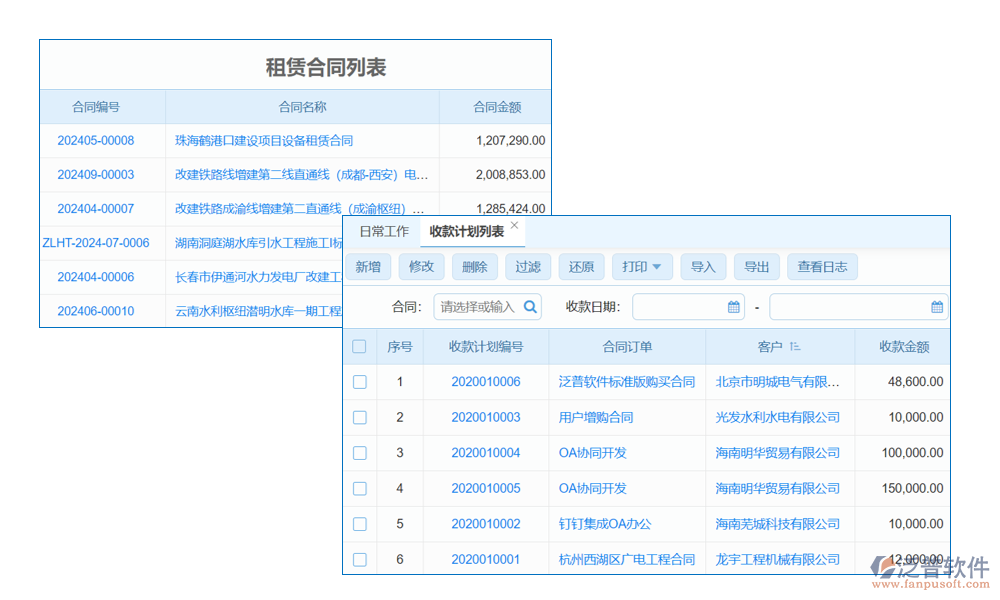
Task: Check the checkbox for row 1
Action: pyautogui.click(x=360, y=382)
